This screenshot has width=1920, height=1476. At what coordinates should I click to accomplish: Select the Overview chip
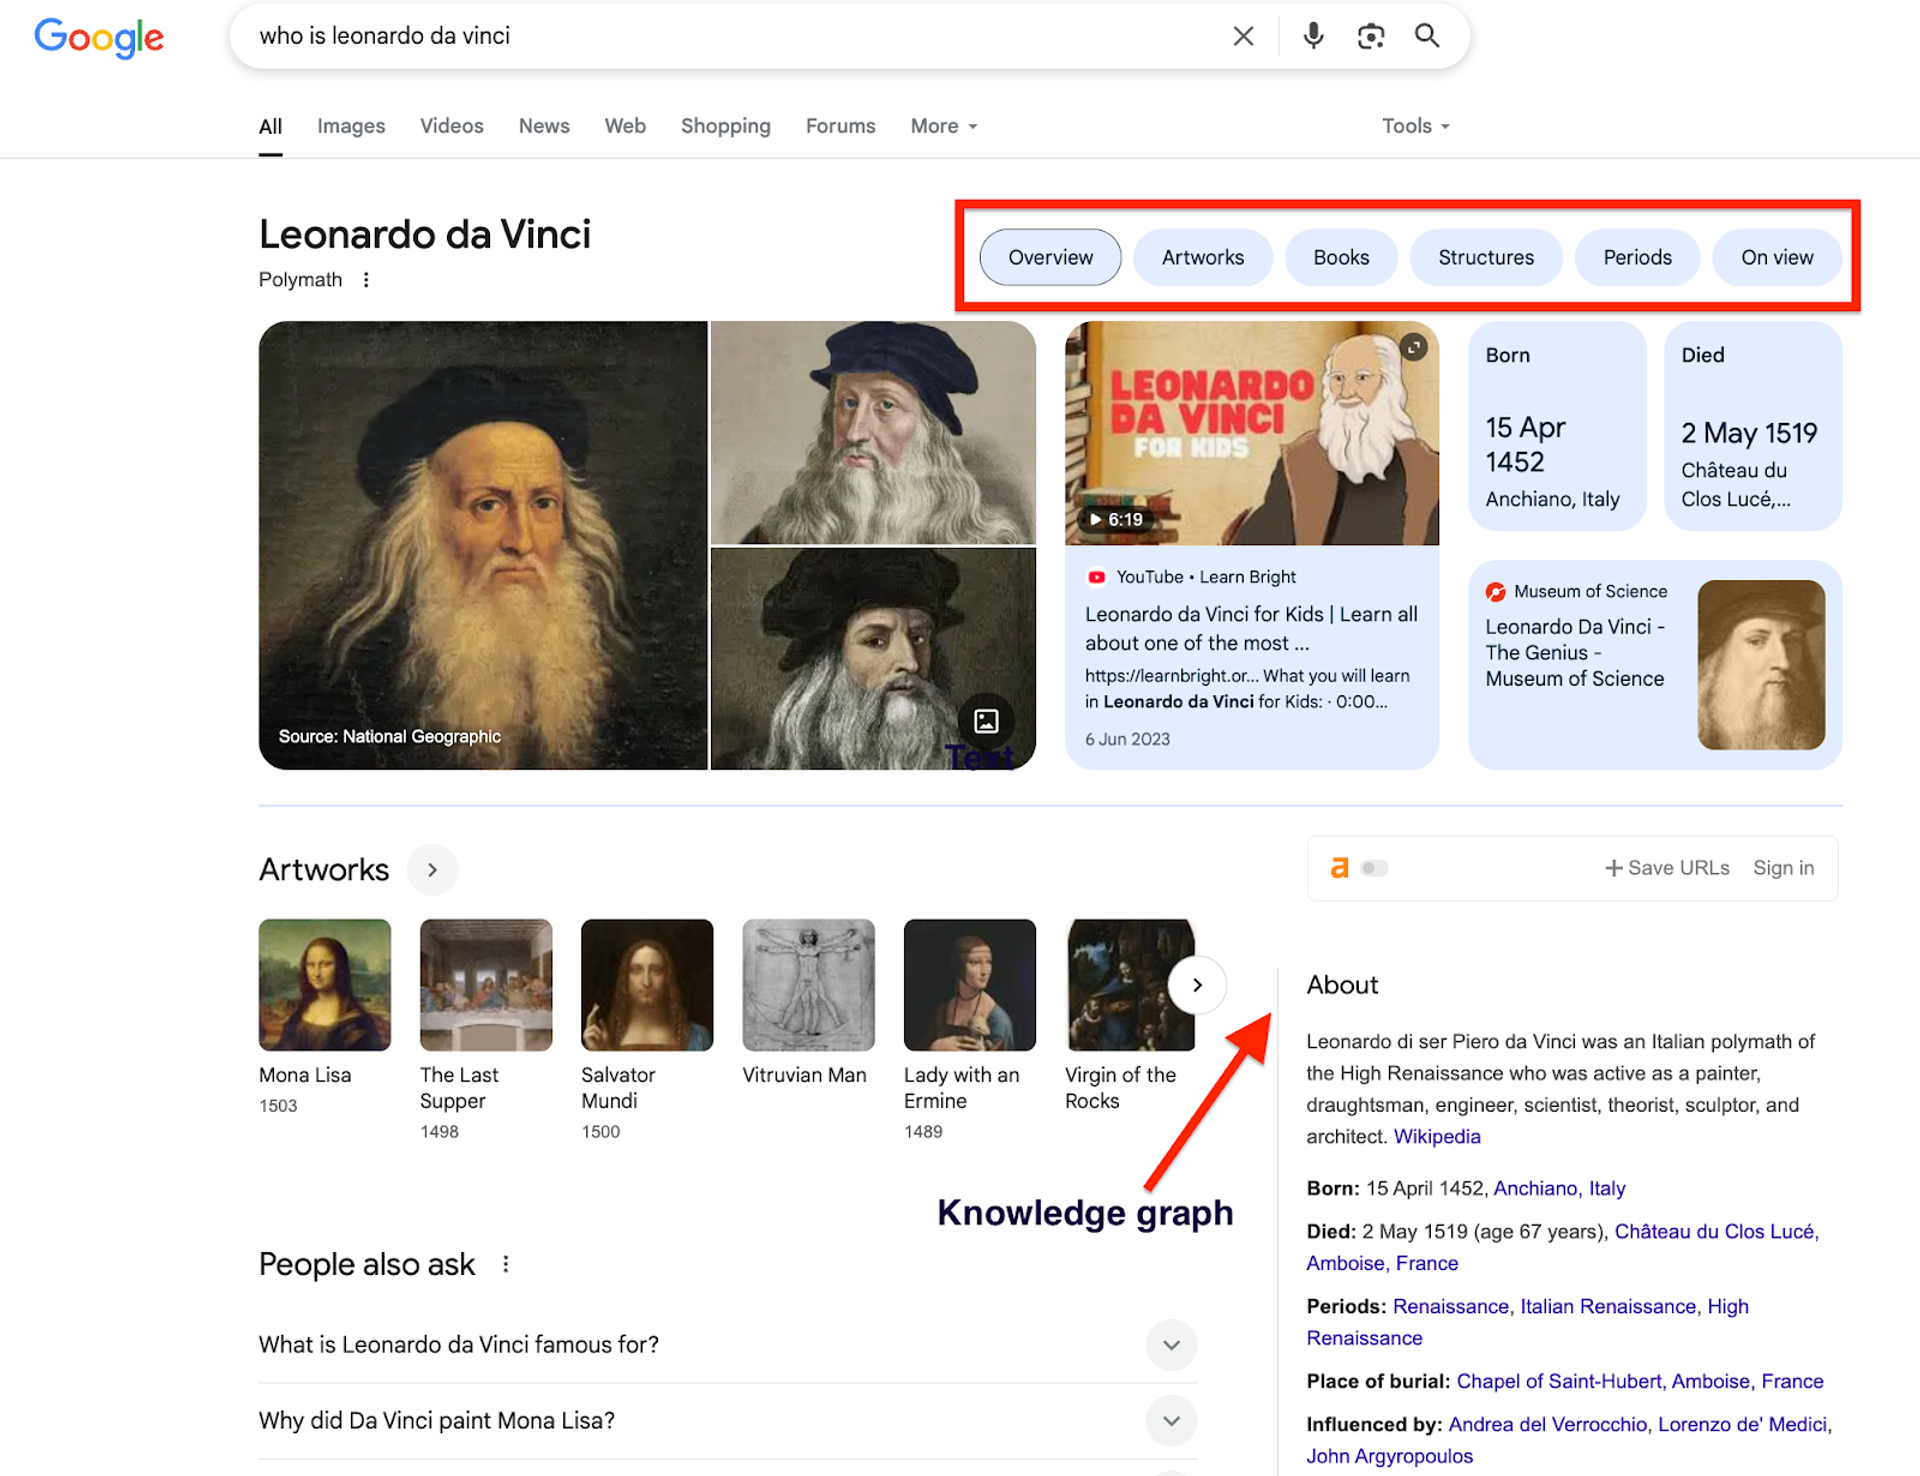click(x=1050, y=257)
